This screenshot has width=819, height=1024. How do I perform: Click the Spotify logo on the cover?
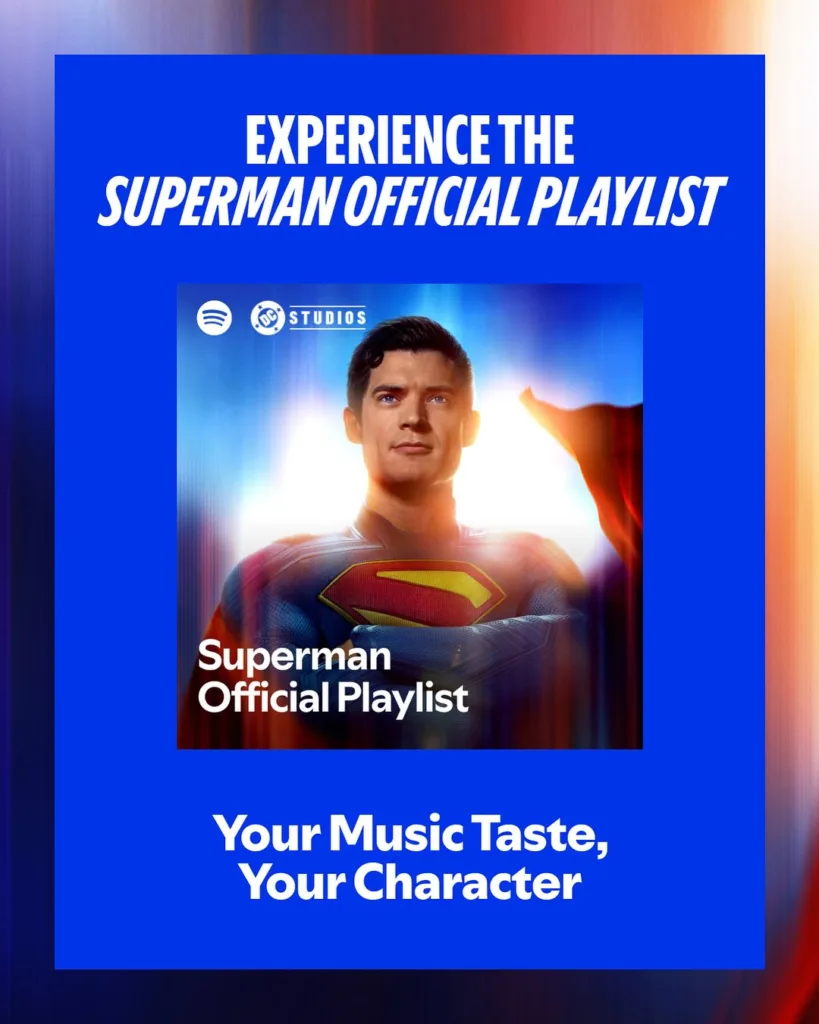tap(214, 318)
